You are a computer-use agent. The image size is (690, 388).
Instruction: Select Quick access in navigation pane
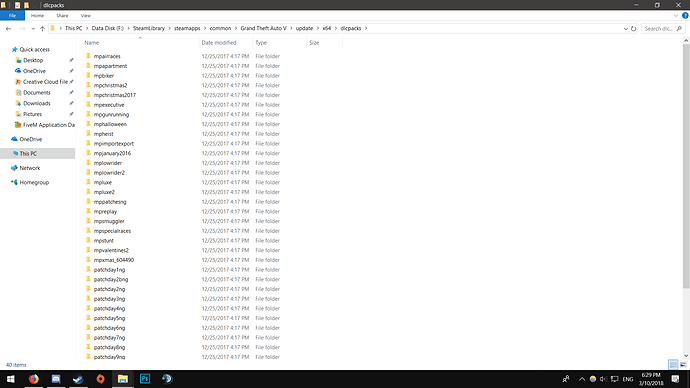pyautogui.click(x=34, y=50)
